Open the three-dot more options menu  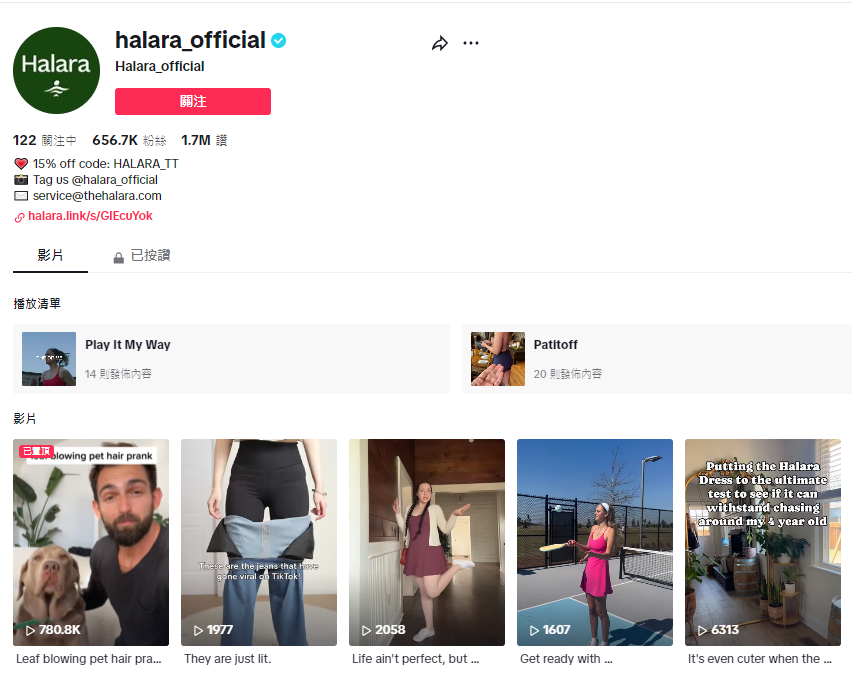[x=471, y=43]
